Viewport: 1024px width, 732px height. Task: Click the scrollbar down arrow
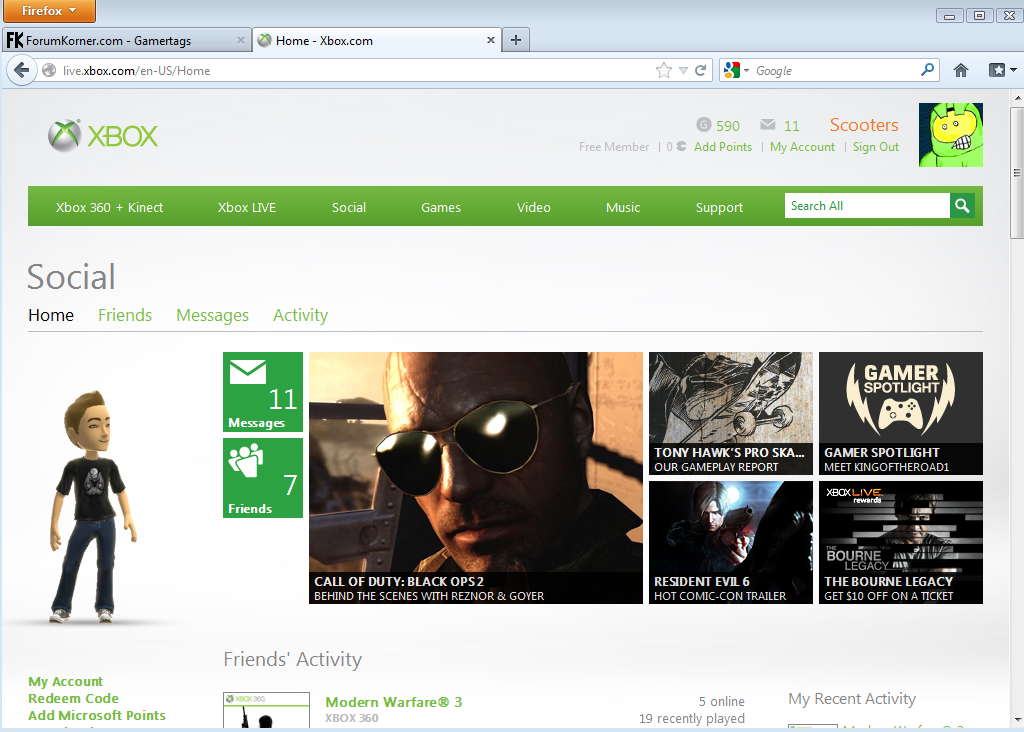coord(1017,720)
